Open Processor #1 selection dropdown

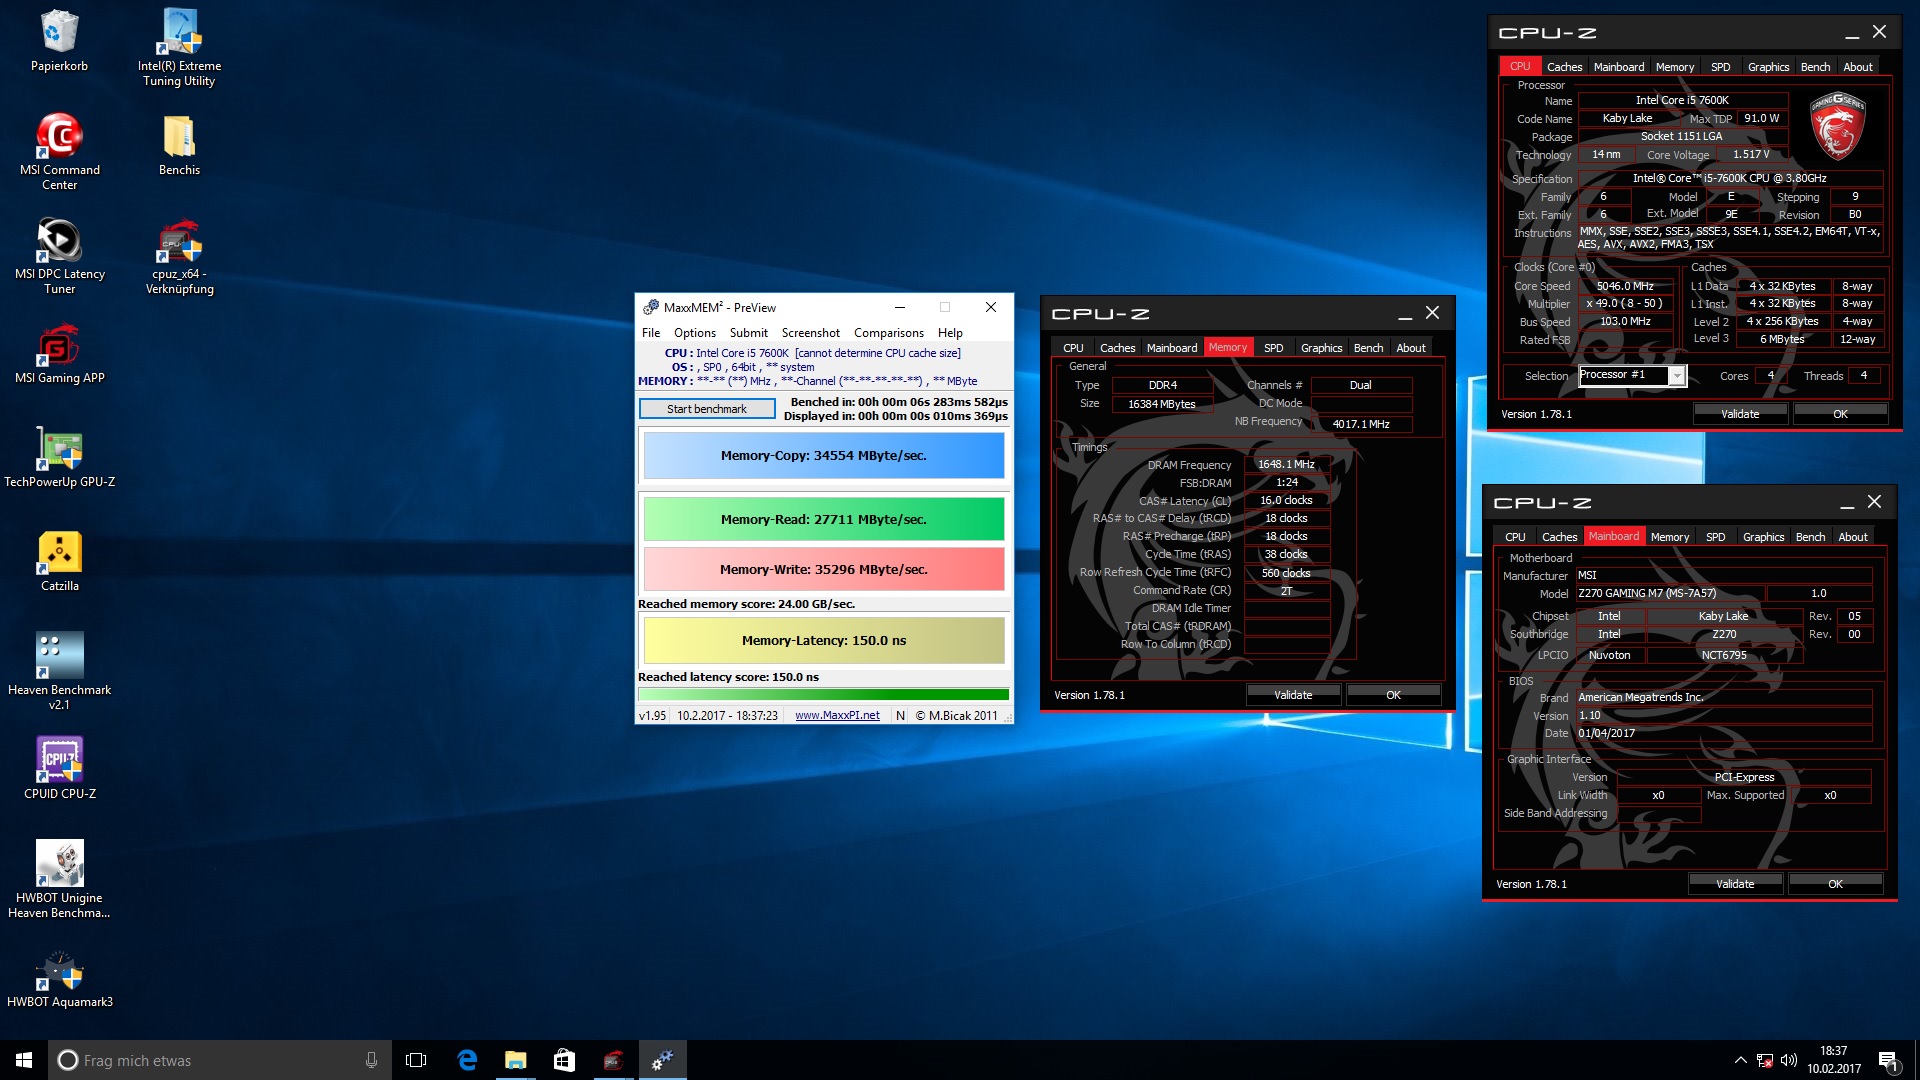point(1677,376)
